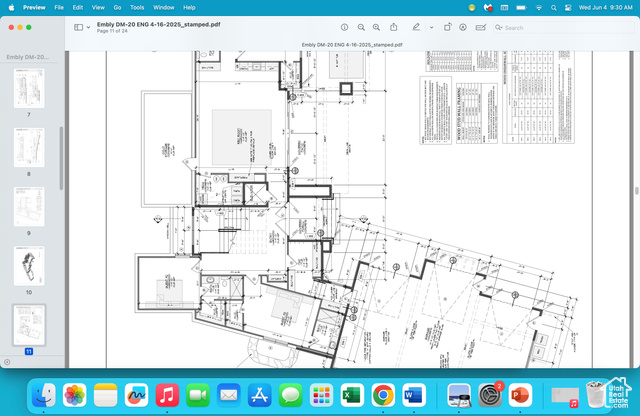
Task: Open Microsoft Excel from the Dock
Action: pos(351,394)
